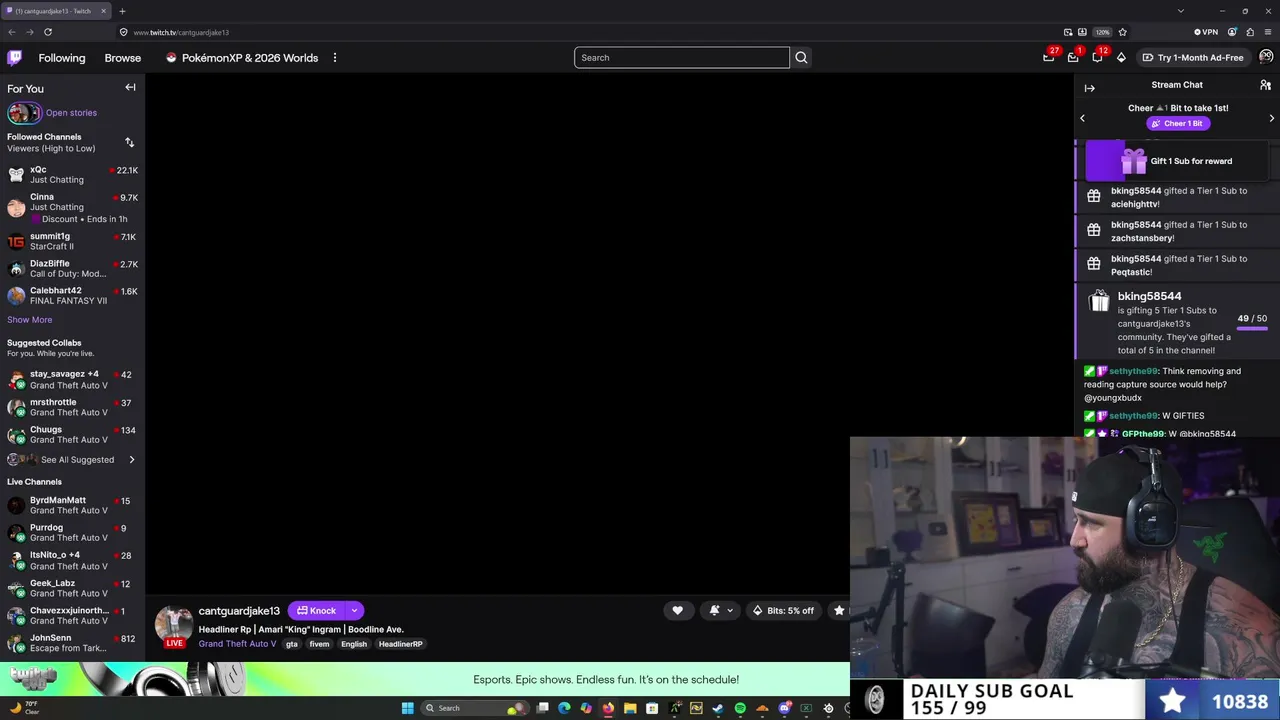Open the Grand Theft Auto V category link
1280x720 pixels.
237,644
